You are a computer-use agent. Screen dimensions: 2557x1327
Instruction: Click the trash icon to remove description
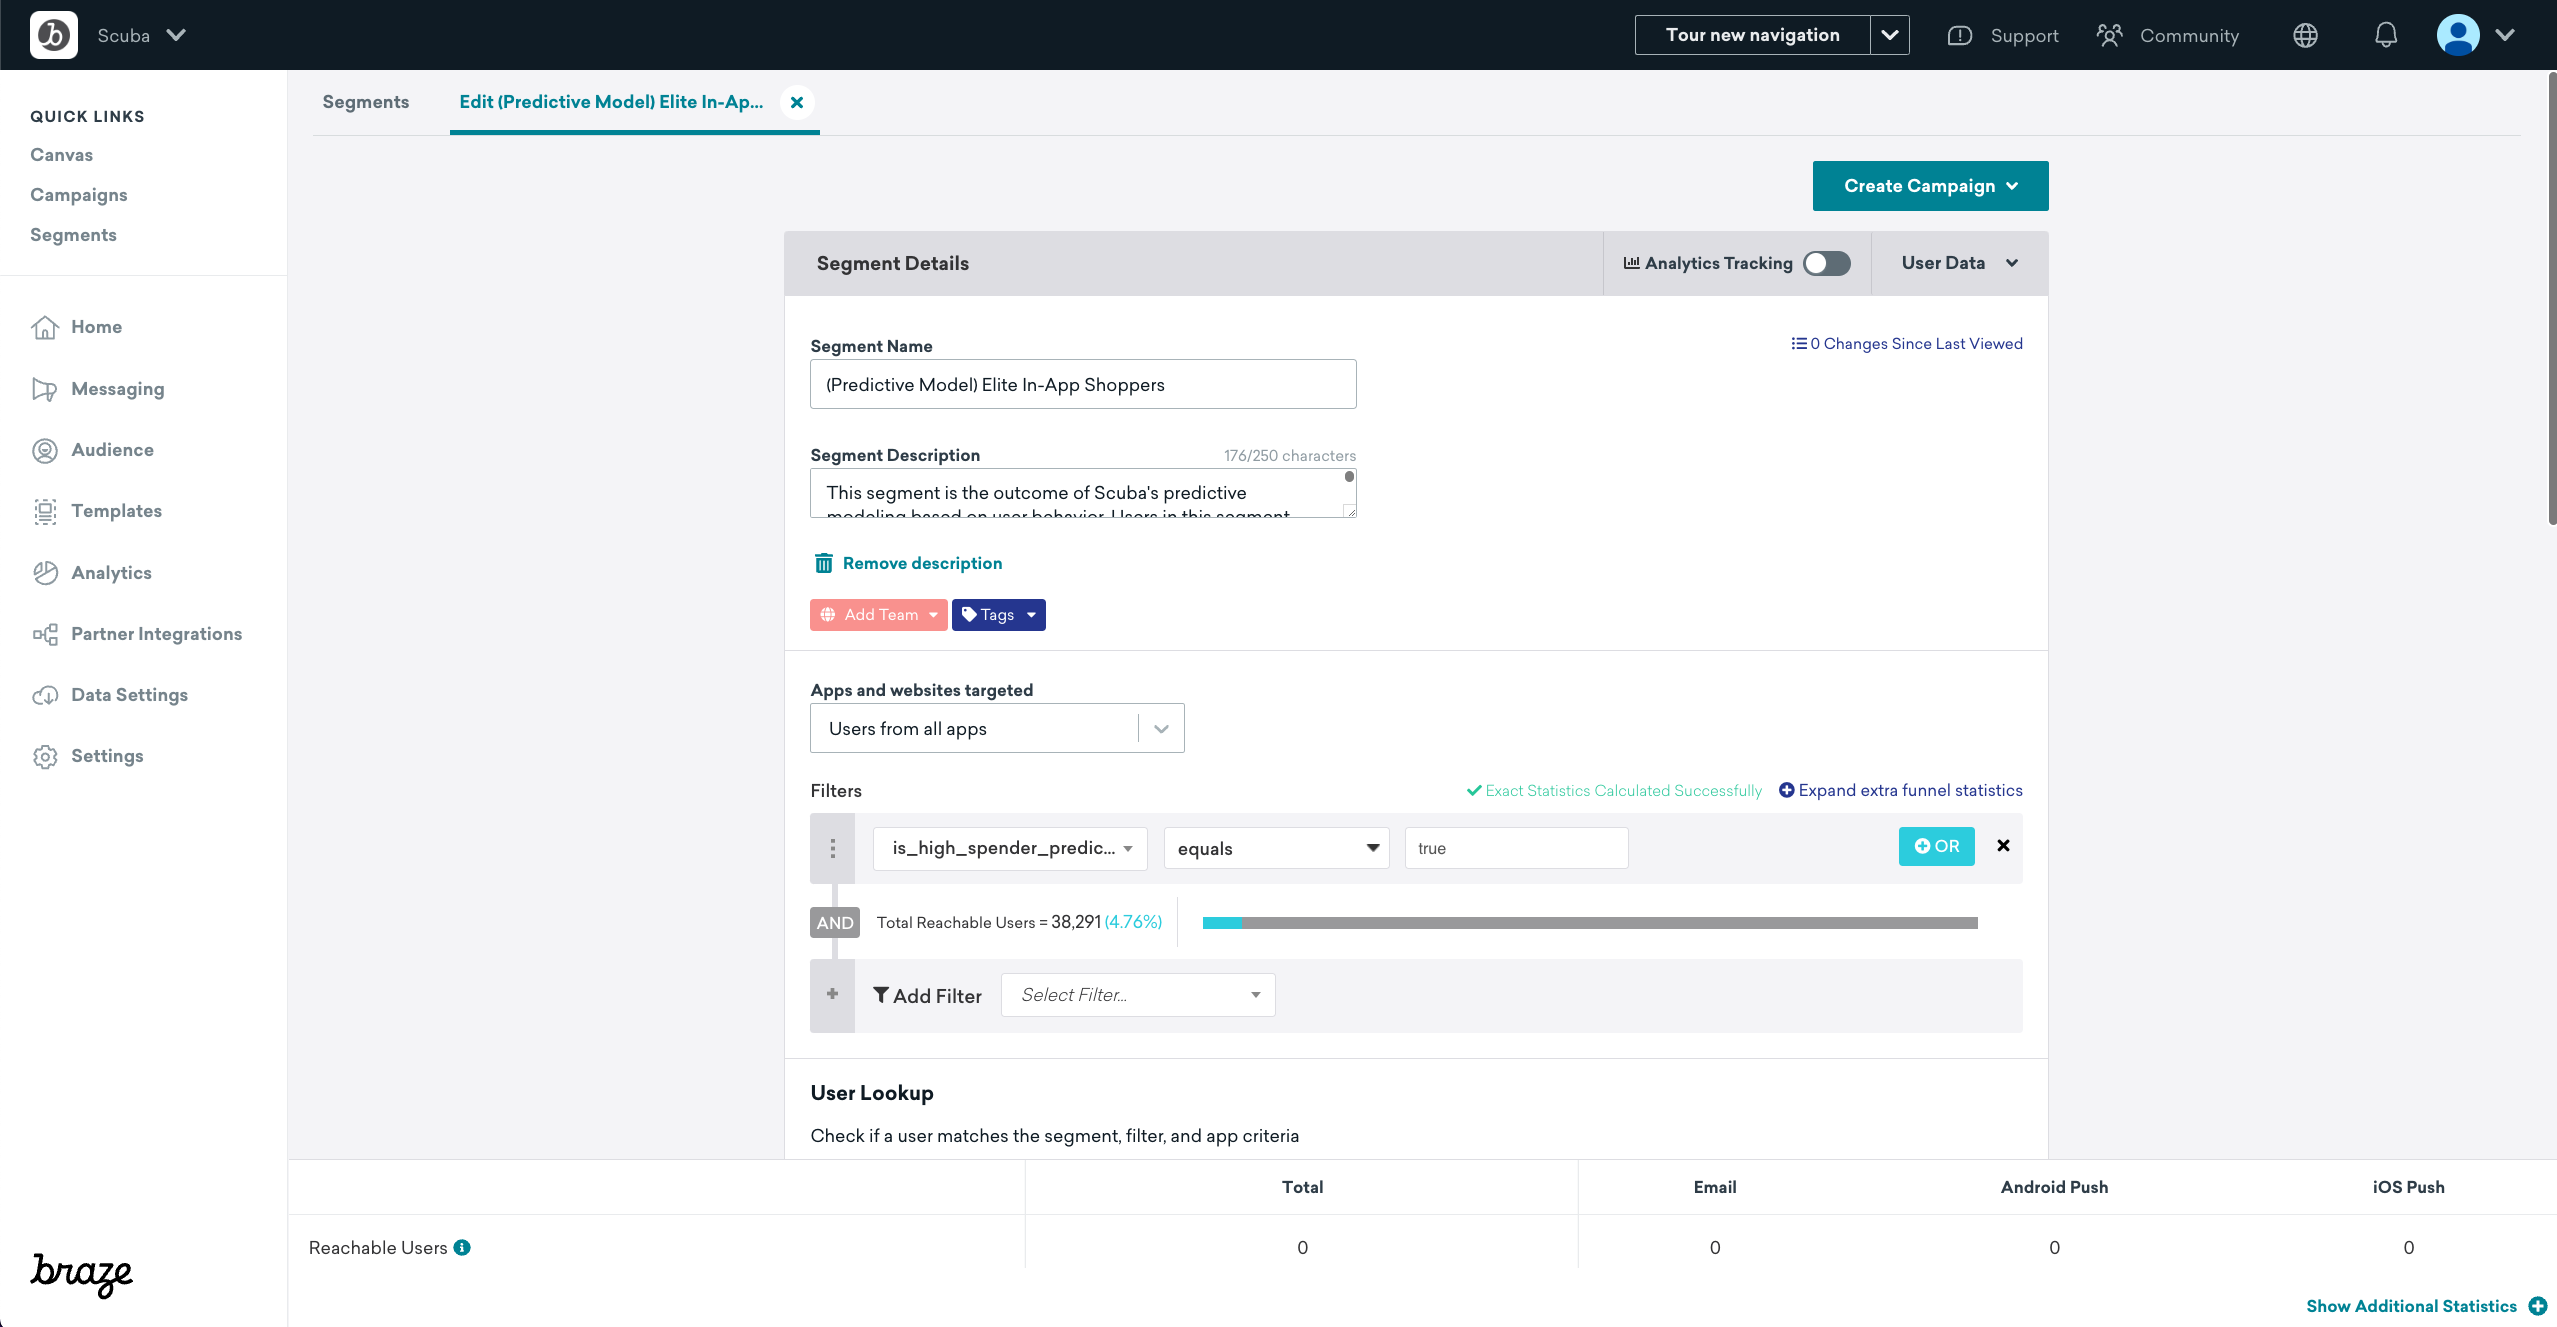[x=824, y=563]
